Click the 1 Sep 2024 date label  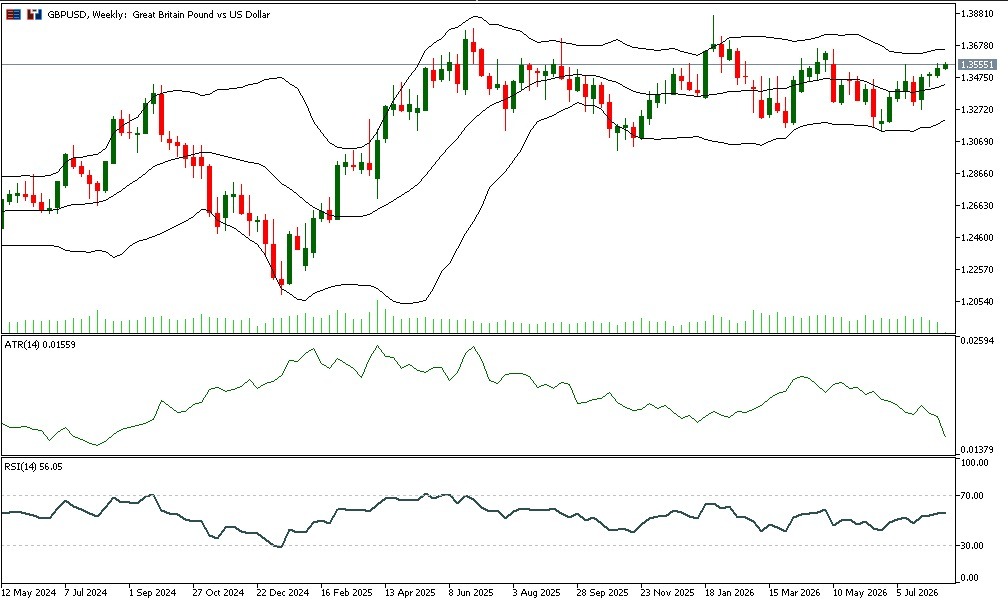click(x=152, y=592)
